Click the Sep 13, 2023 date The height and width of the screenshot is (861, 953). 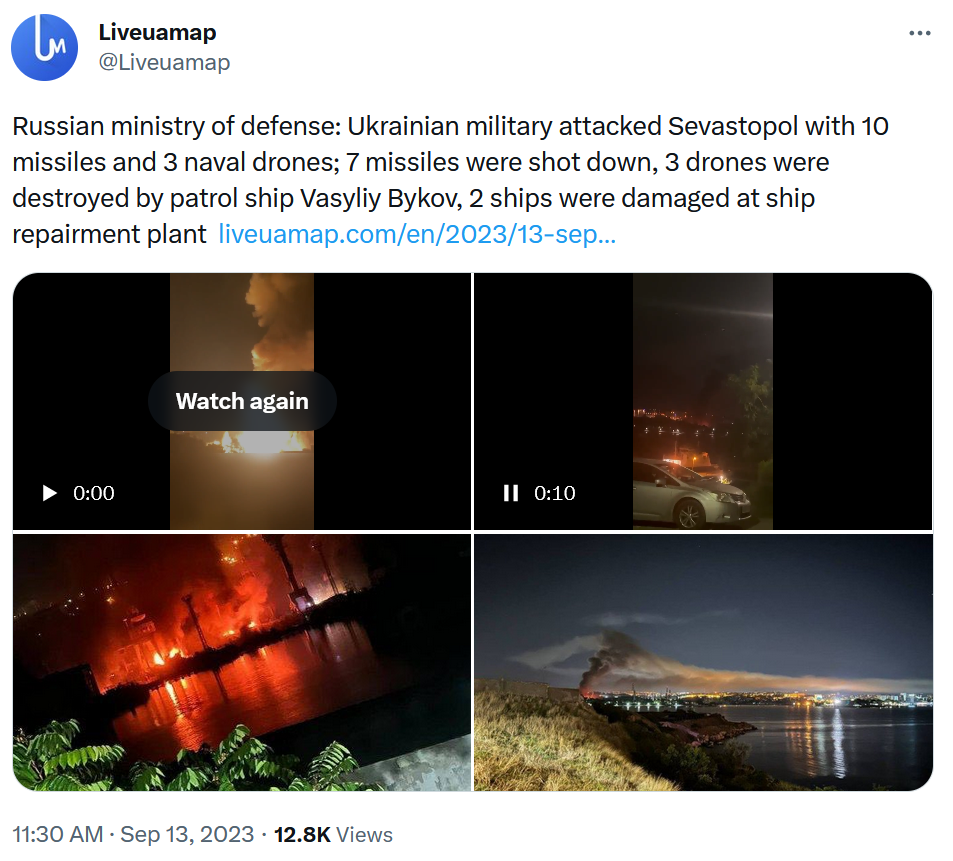tap(187, 834)
